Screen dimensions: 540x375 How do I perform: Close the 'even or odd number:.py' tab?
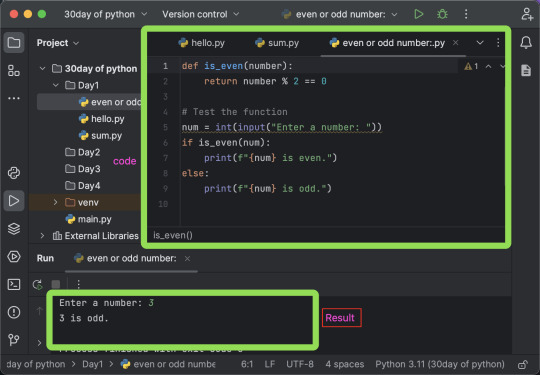tap(456, 43)
